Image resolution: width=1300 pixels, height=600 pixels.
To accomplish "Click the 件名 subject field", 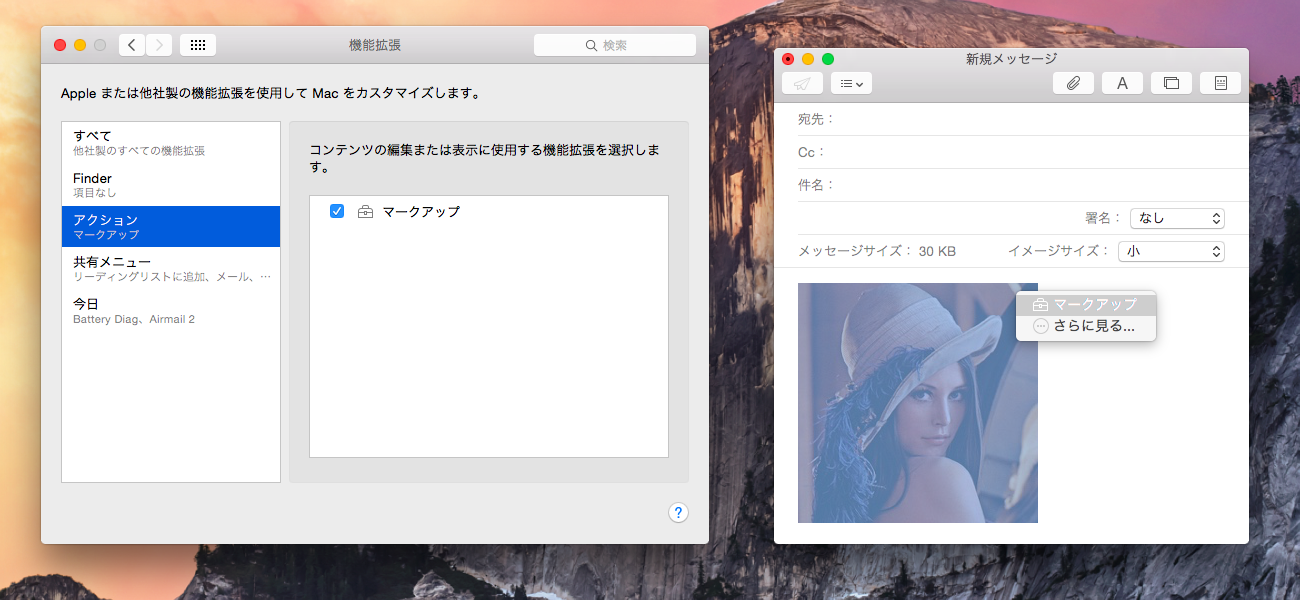I will pyautogui.click(x=1011, y=185).
